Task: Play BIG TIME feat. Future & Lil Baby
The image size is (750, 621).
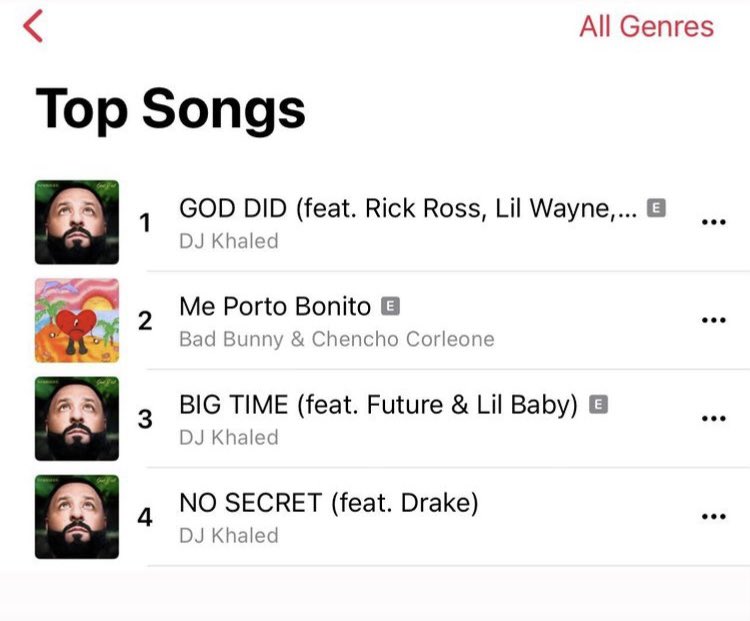Action: [x=378, y=405]
